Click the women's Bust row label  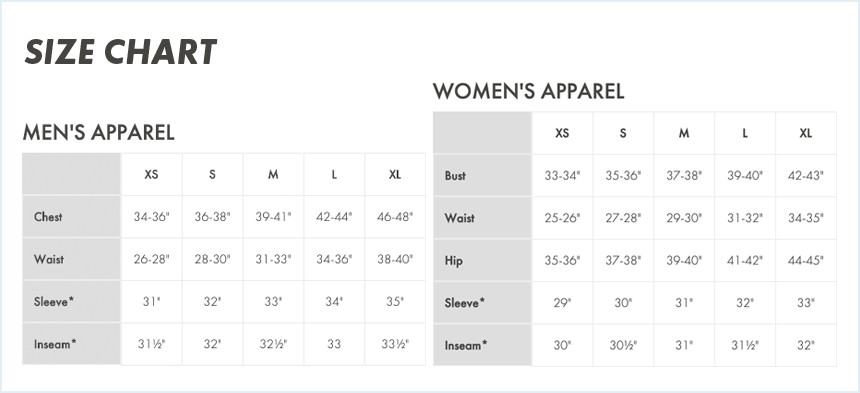(x=455, y=175)
